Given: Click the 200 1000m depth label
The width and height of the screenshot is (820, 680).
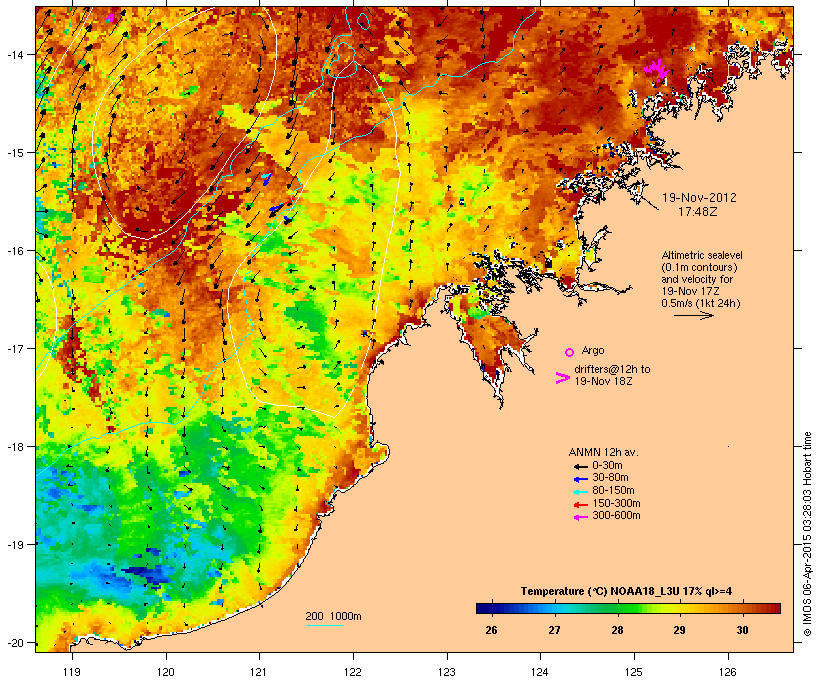Looking at the screenshot, I should point(333,616).
